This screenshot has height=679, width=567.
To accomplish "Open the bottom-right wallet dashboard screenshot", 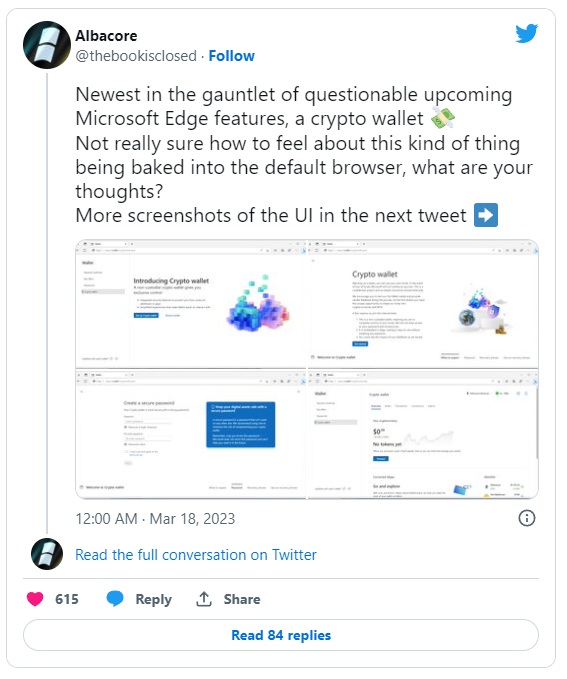I will (423, 434).
